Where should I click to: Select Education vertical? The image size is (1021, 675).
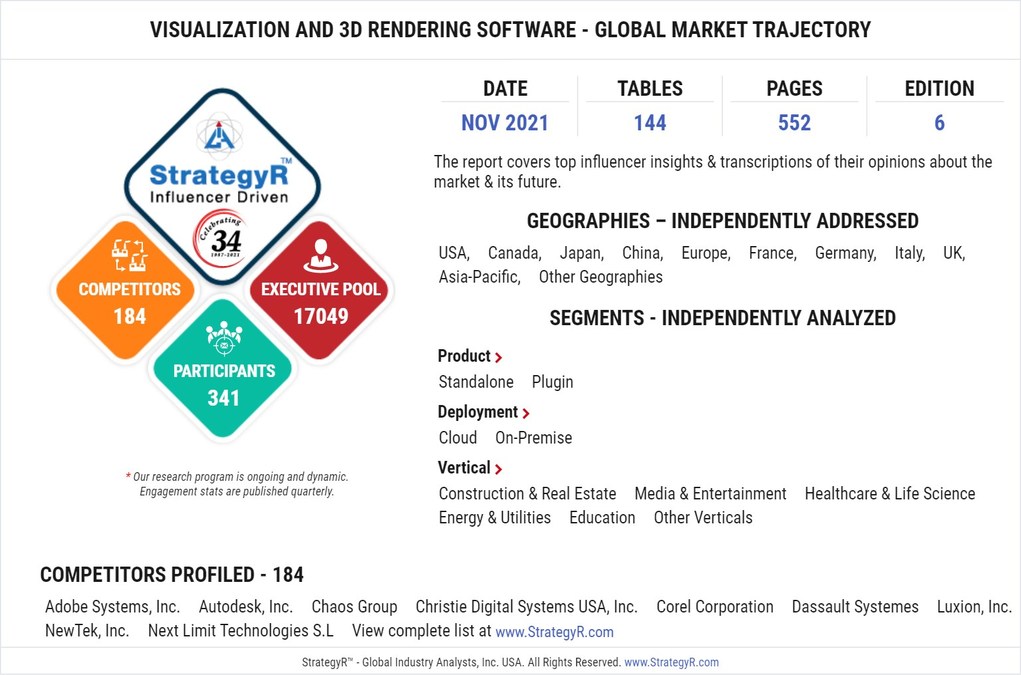602,518
